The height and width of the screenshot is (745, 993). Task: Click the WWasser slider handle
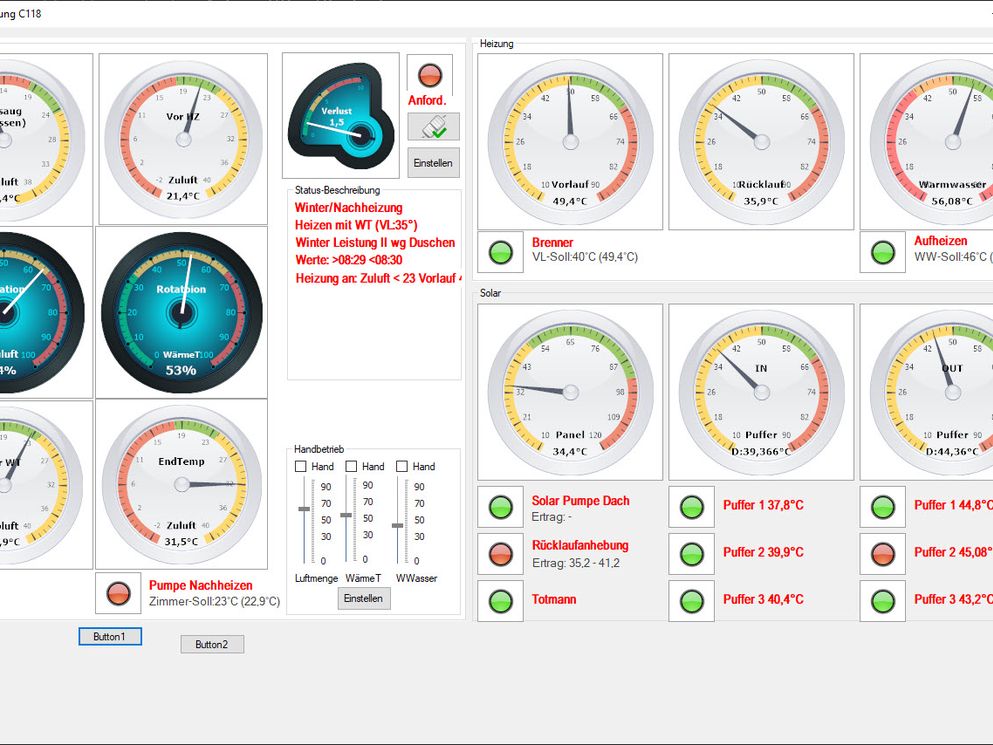(x=398, y=525)
